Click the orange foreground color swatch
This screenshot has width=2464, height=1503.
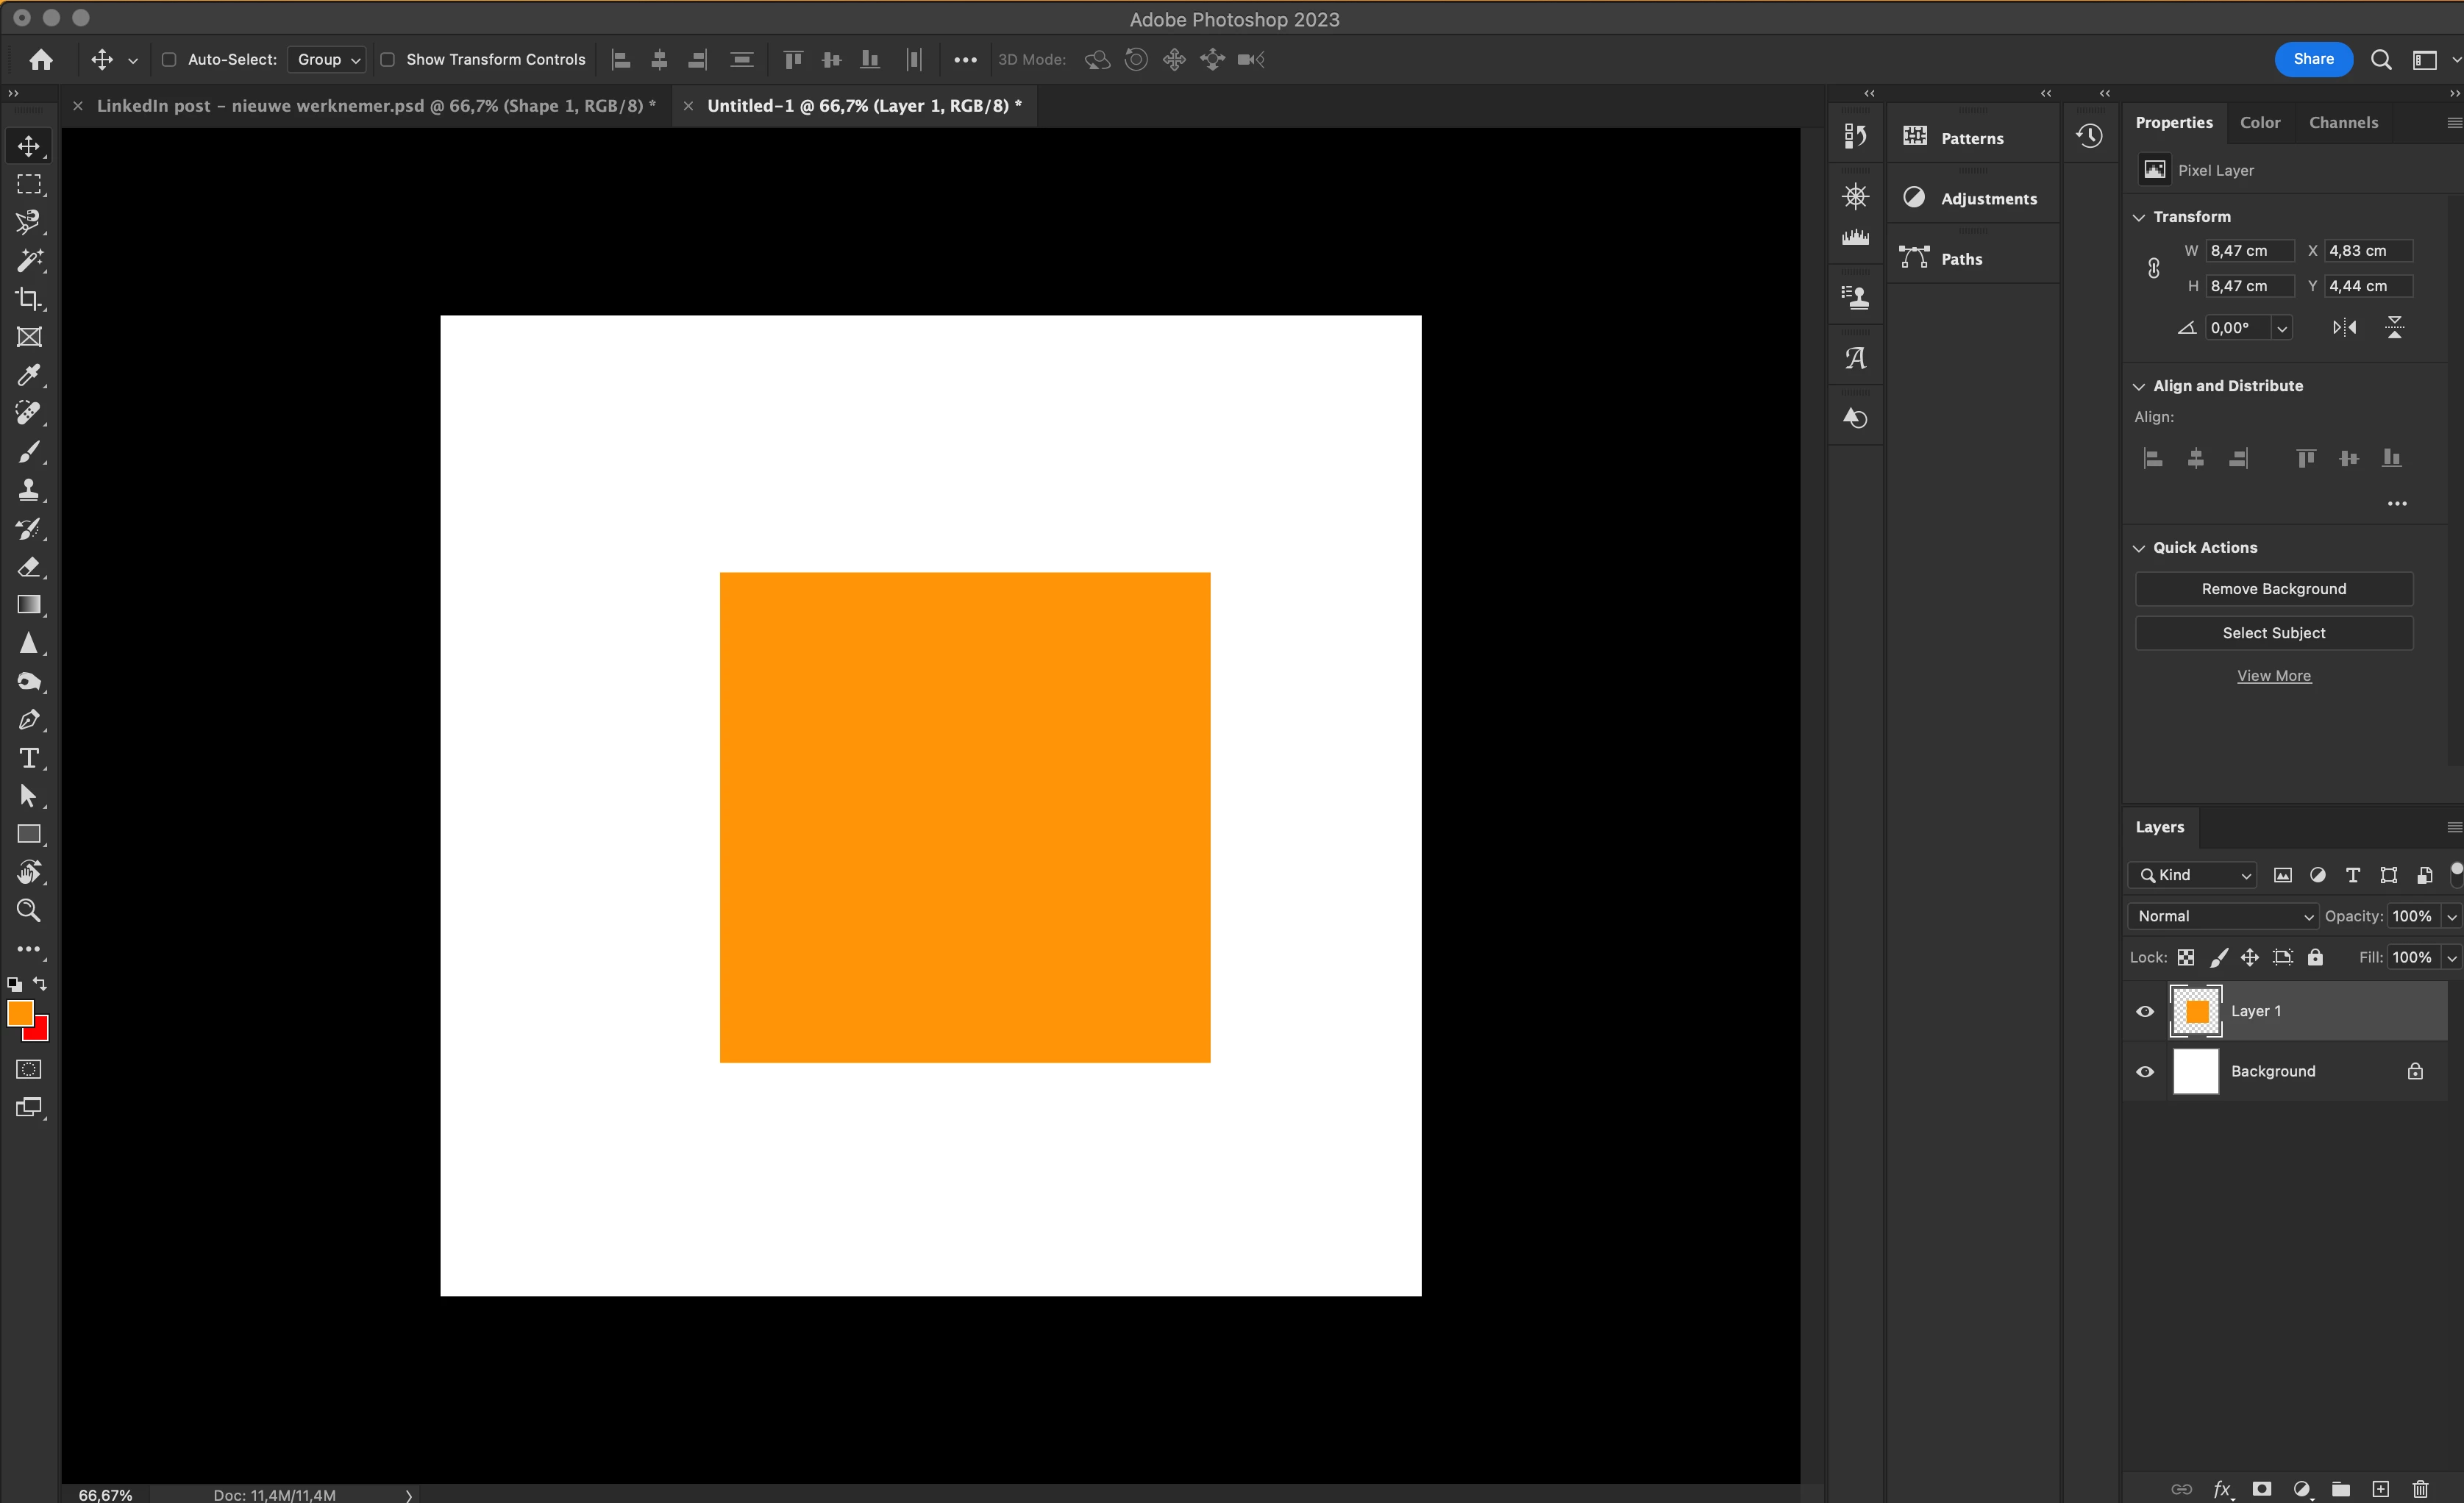19,1012
